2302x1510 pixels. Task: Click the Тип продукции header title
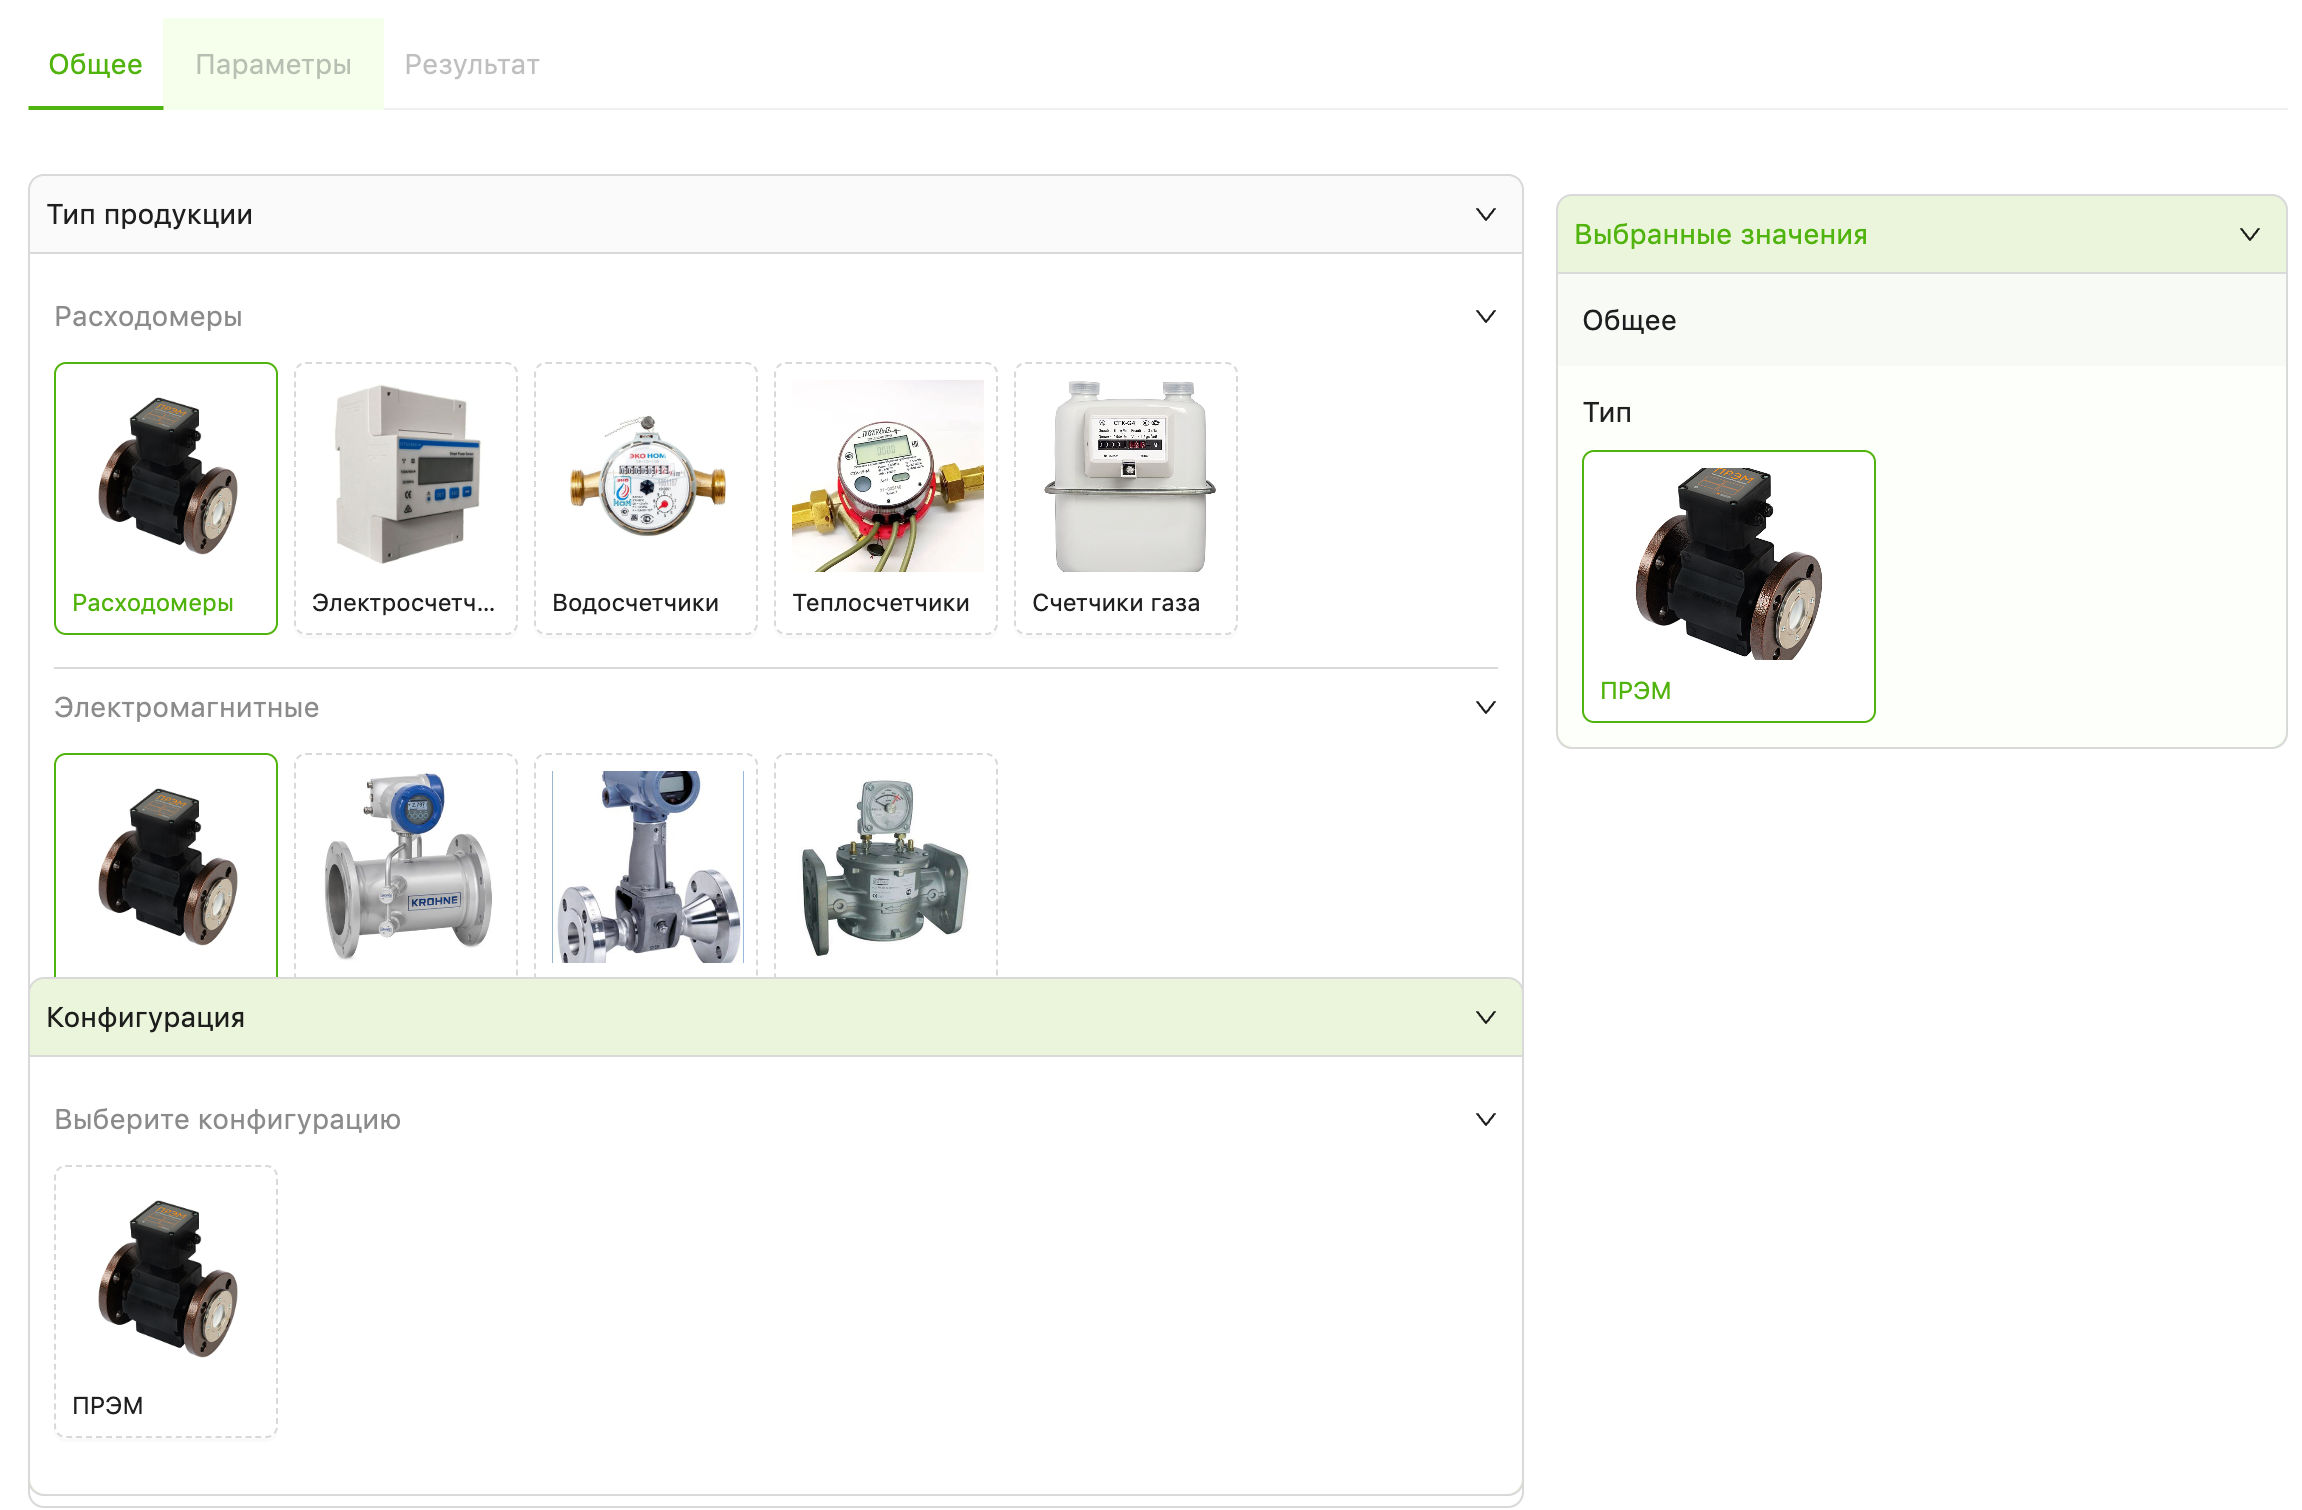click(150, 215)
